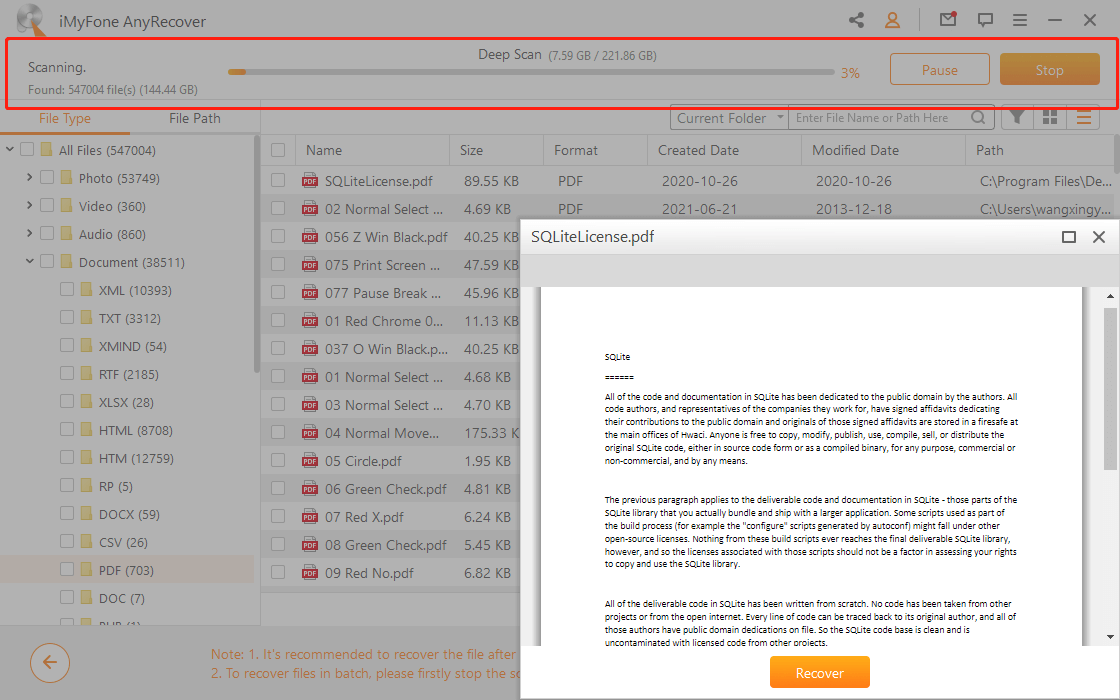Stop the deep scan
Image resolution: width=1120 pixels, height=700 pixels.
click(1049, 69)
